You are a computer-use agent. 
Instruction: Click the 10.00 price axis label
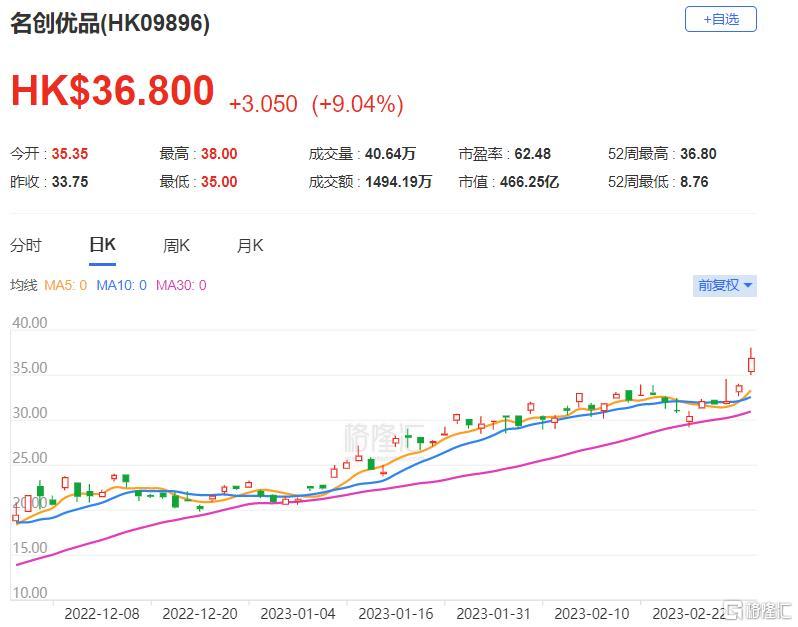tap(30, 592)
